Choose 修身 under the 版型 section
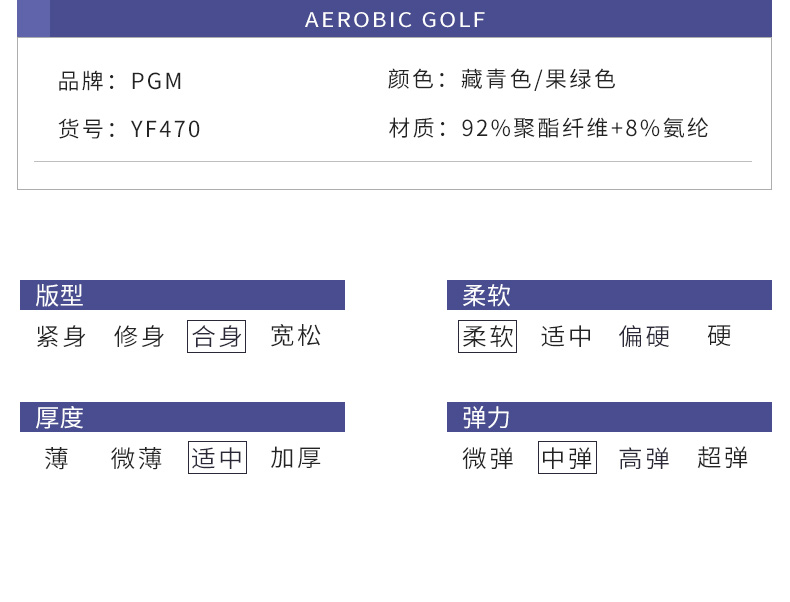 pos(139,336)
